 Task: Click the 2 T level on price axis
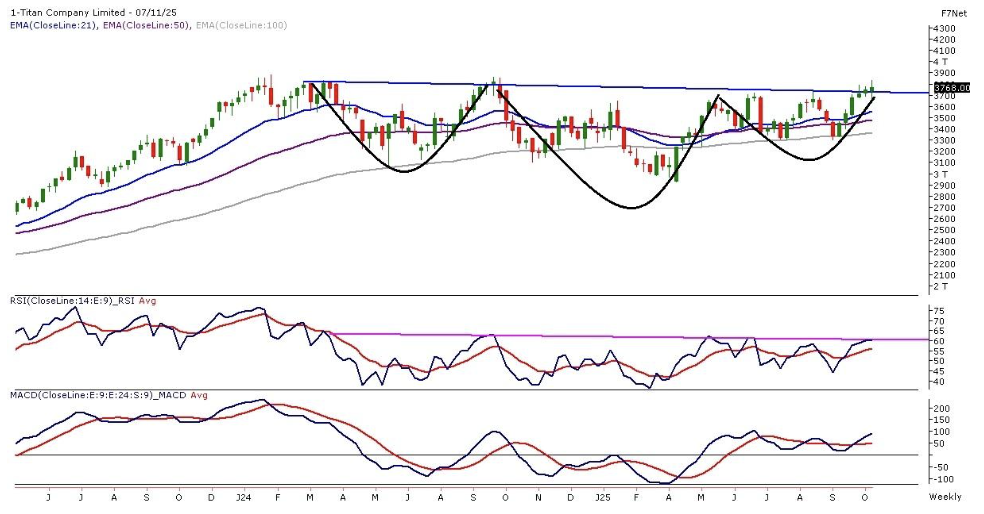tap(942, 287)
